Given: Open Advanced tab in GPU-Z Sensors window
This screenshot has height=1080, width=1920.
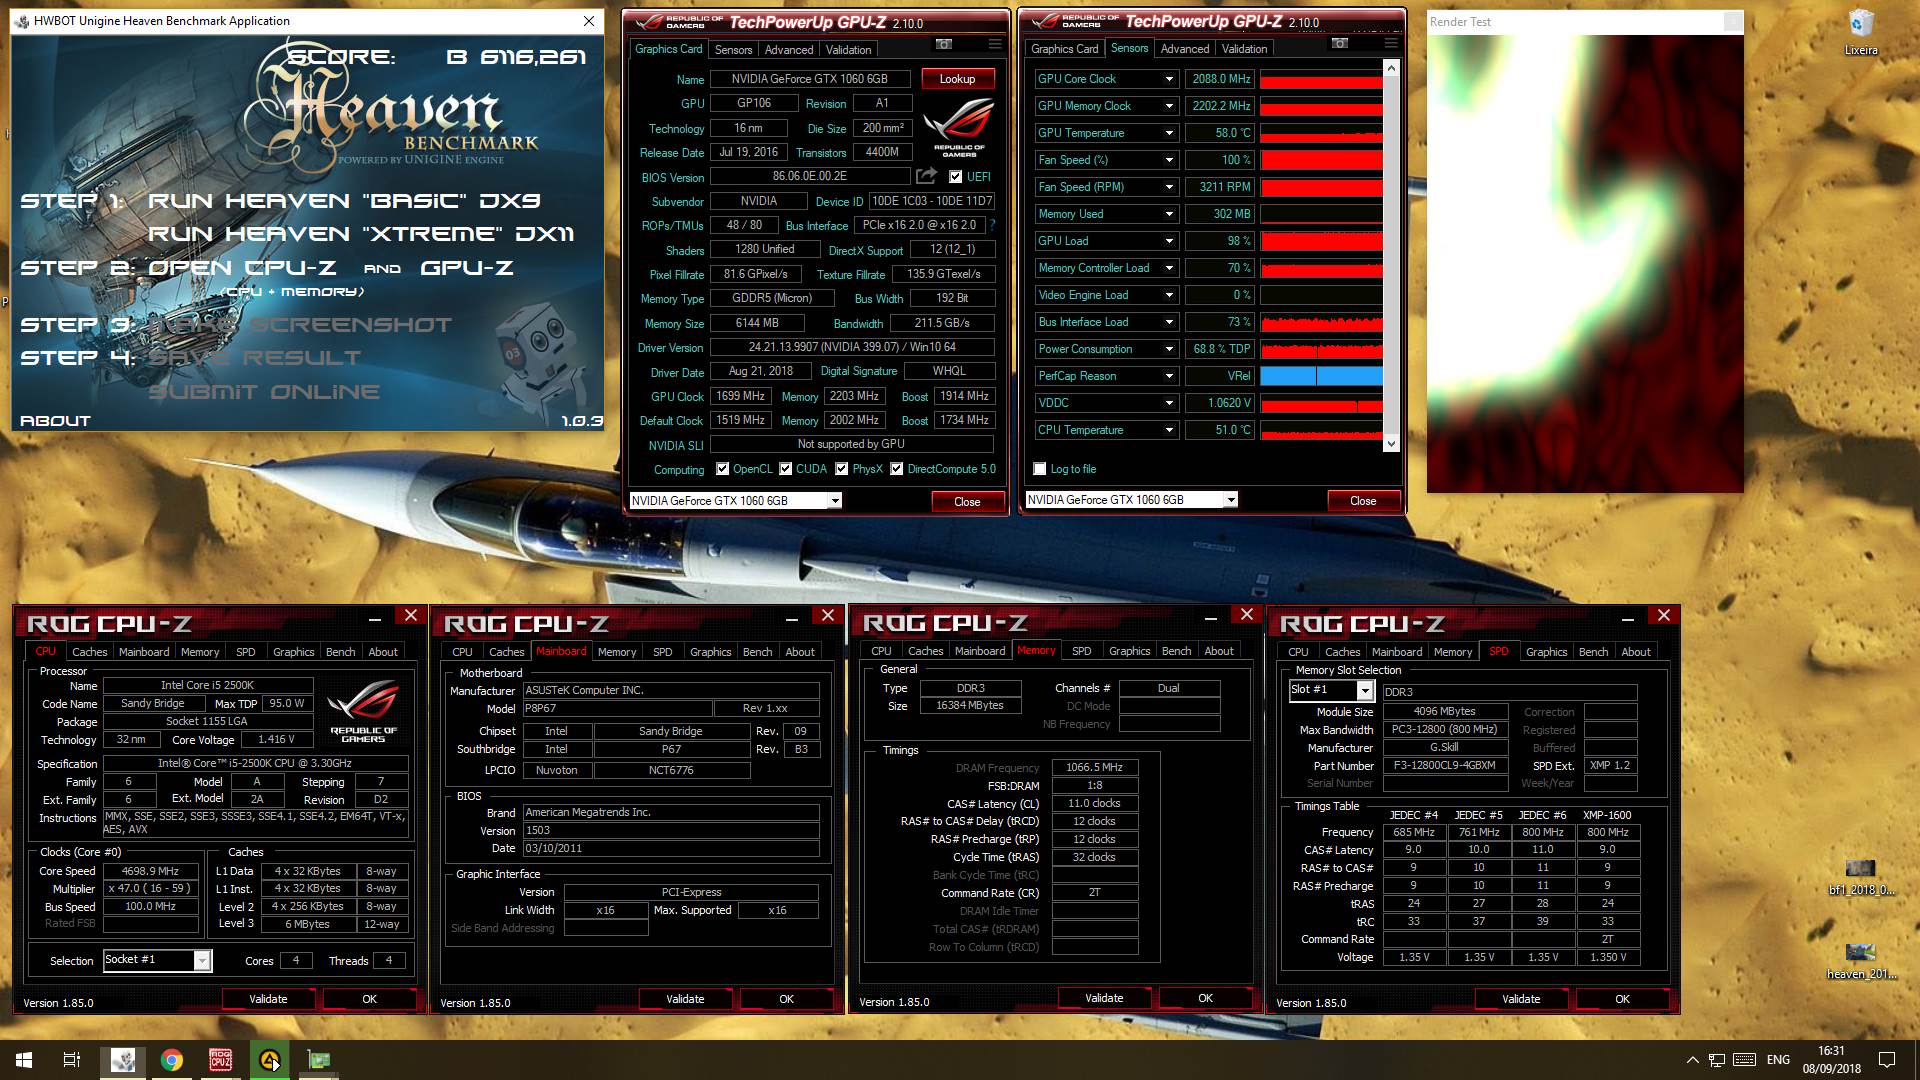Looking at the screenshot, I should tap(1185, 49).
